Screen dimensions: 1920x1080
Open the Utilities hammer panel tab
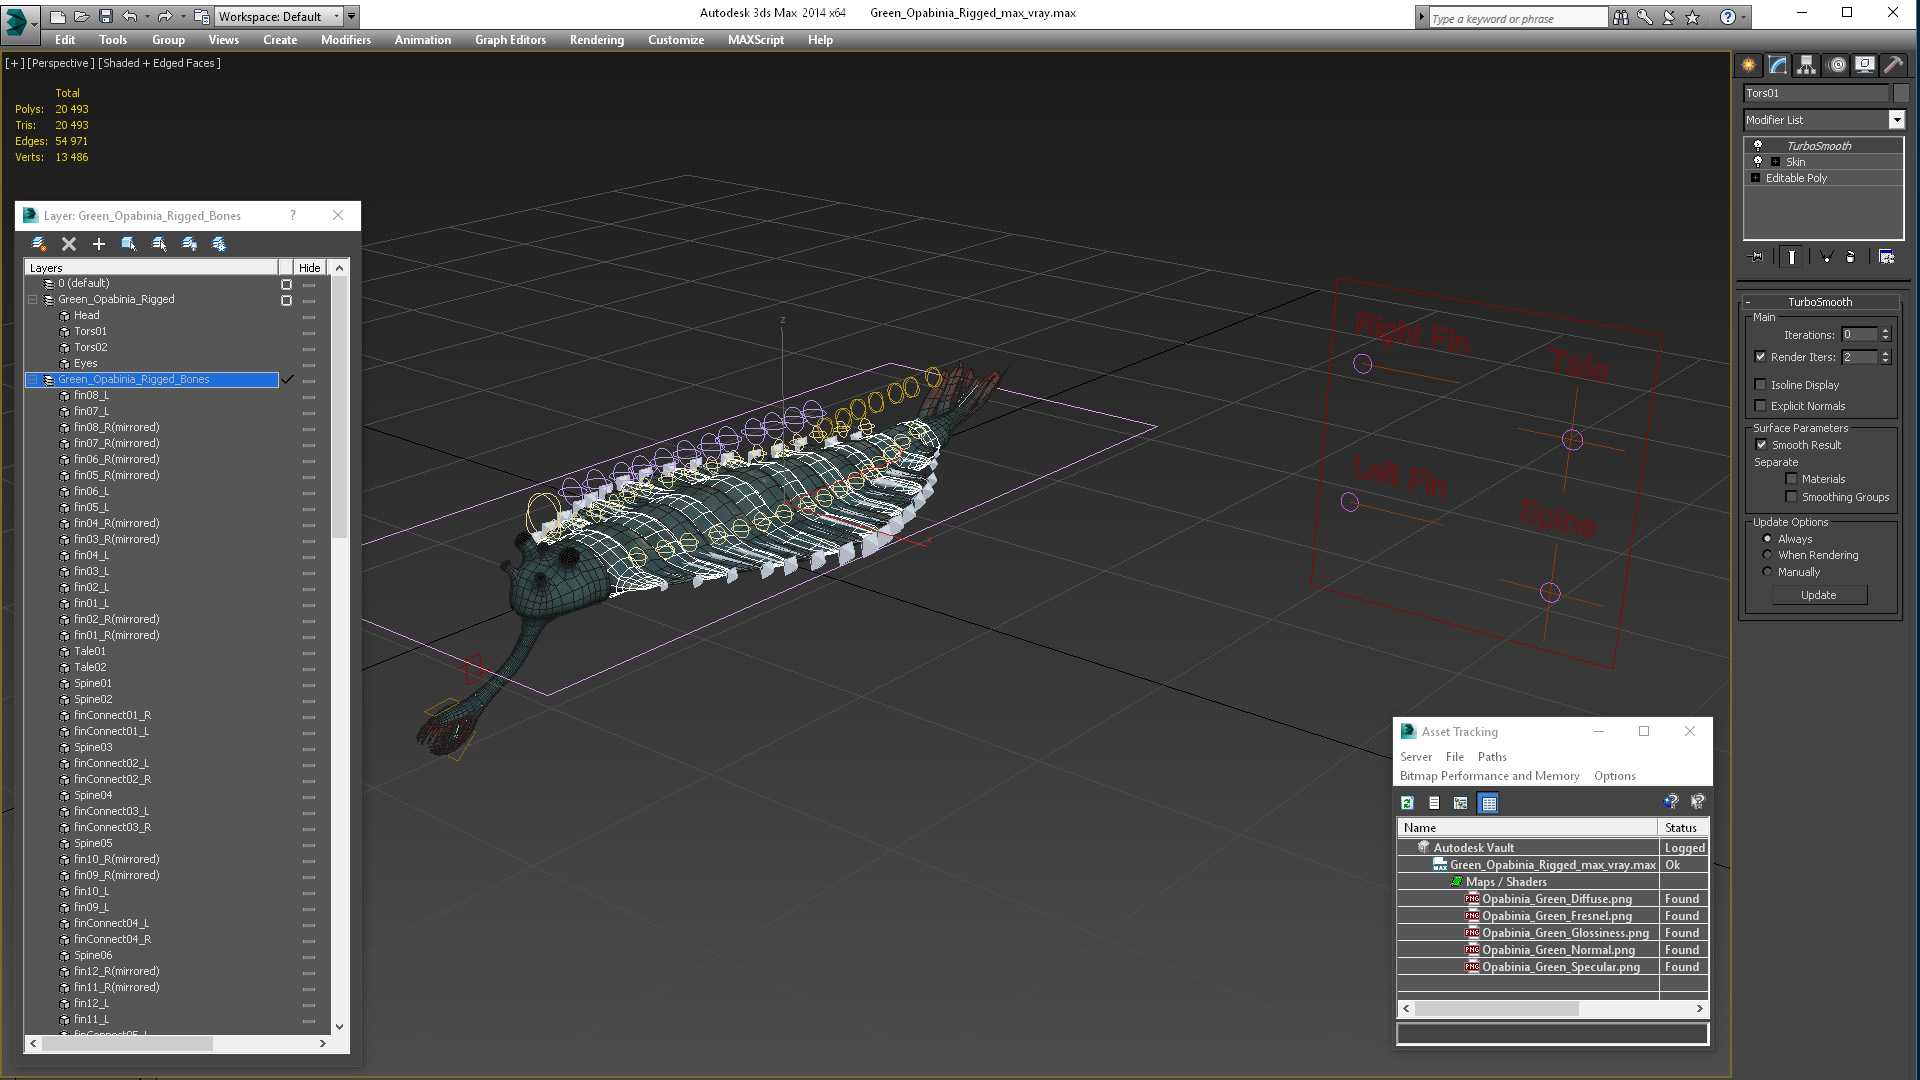(1893, 65)
